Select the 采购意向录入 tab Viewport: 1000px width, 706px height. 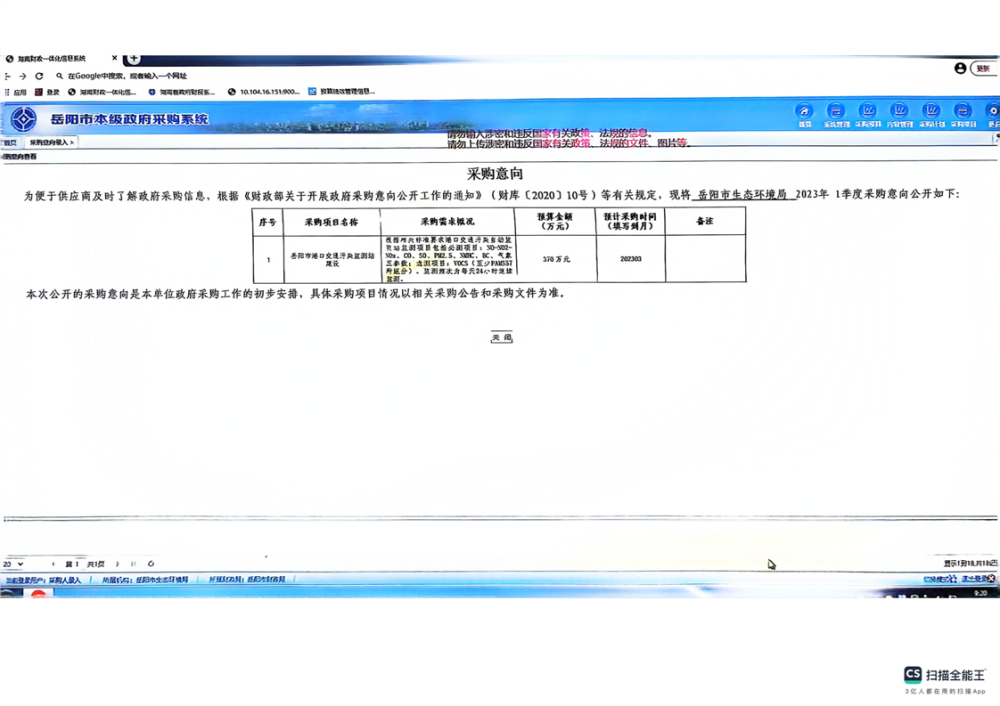48,143
